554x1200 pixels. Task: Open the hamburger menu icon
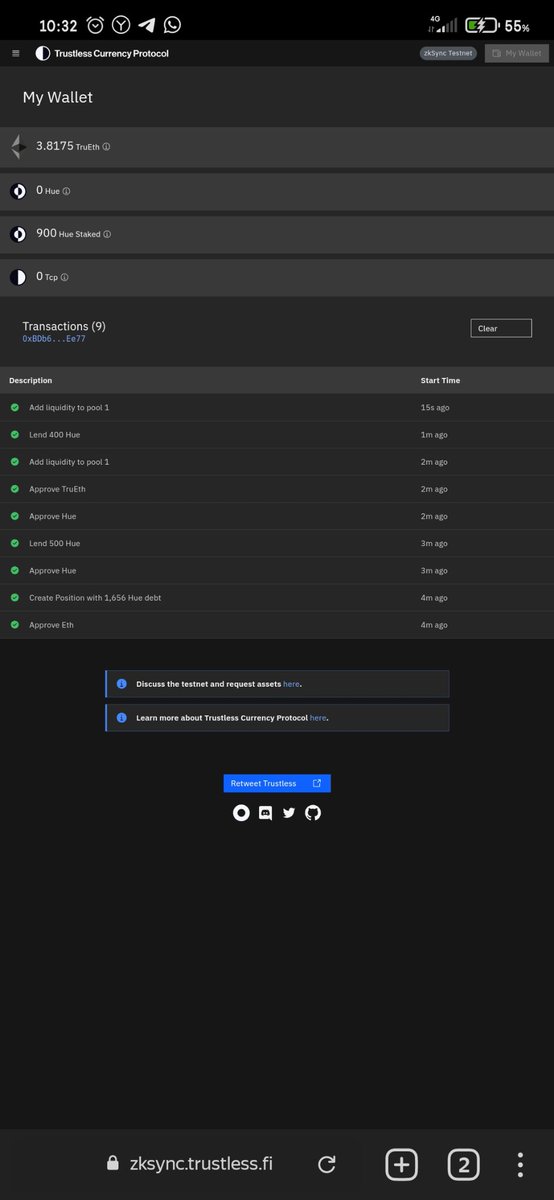(16, 53)
